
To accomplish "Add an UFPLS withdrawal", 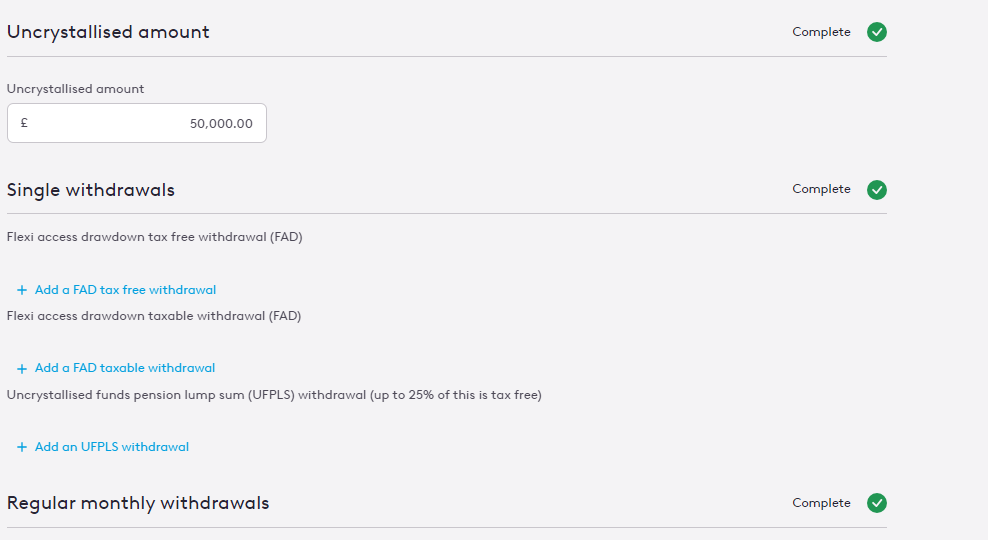I will click(x=112, y=447).
